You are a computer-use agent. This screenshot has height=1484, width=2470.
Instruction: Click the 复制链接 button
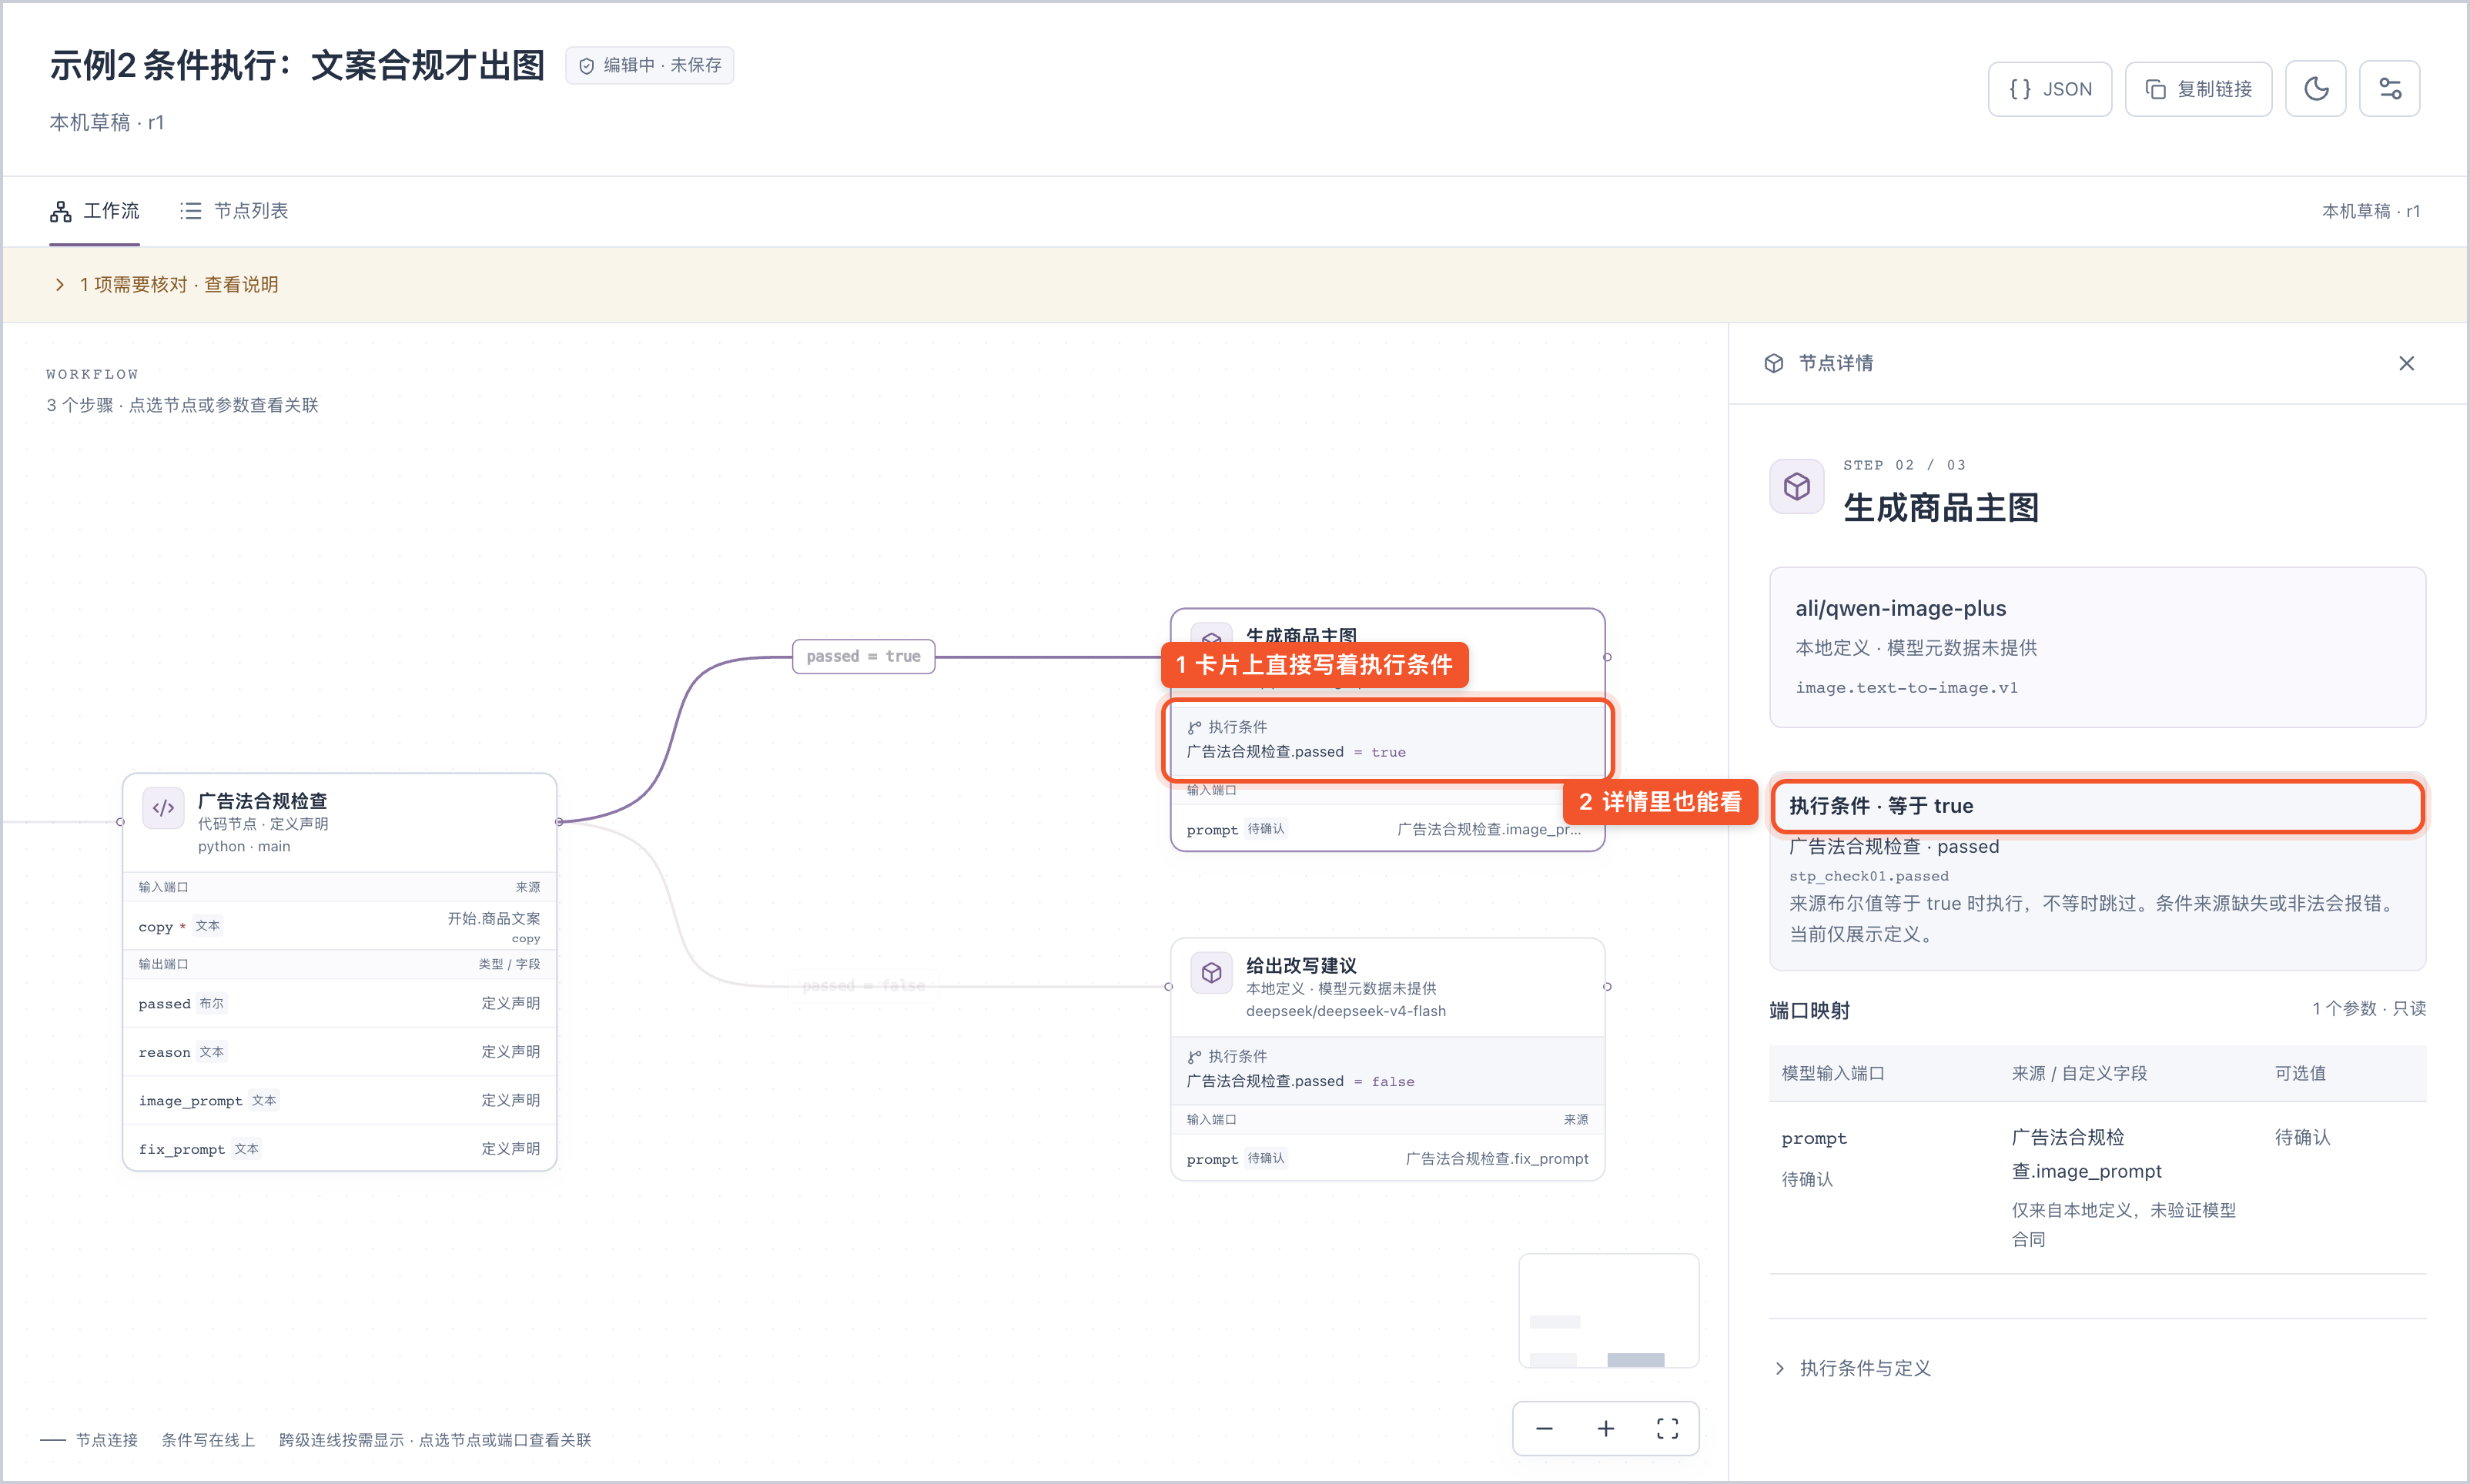click(x=2198, y=89)
